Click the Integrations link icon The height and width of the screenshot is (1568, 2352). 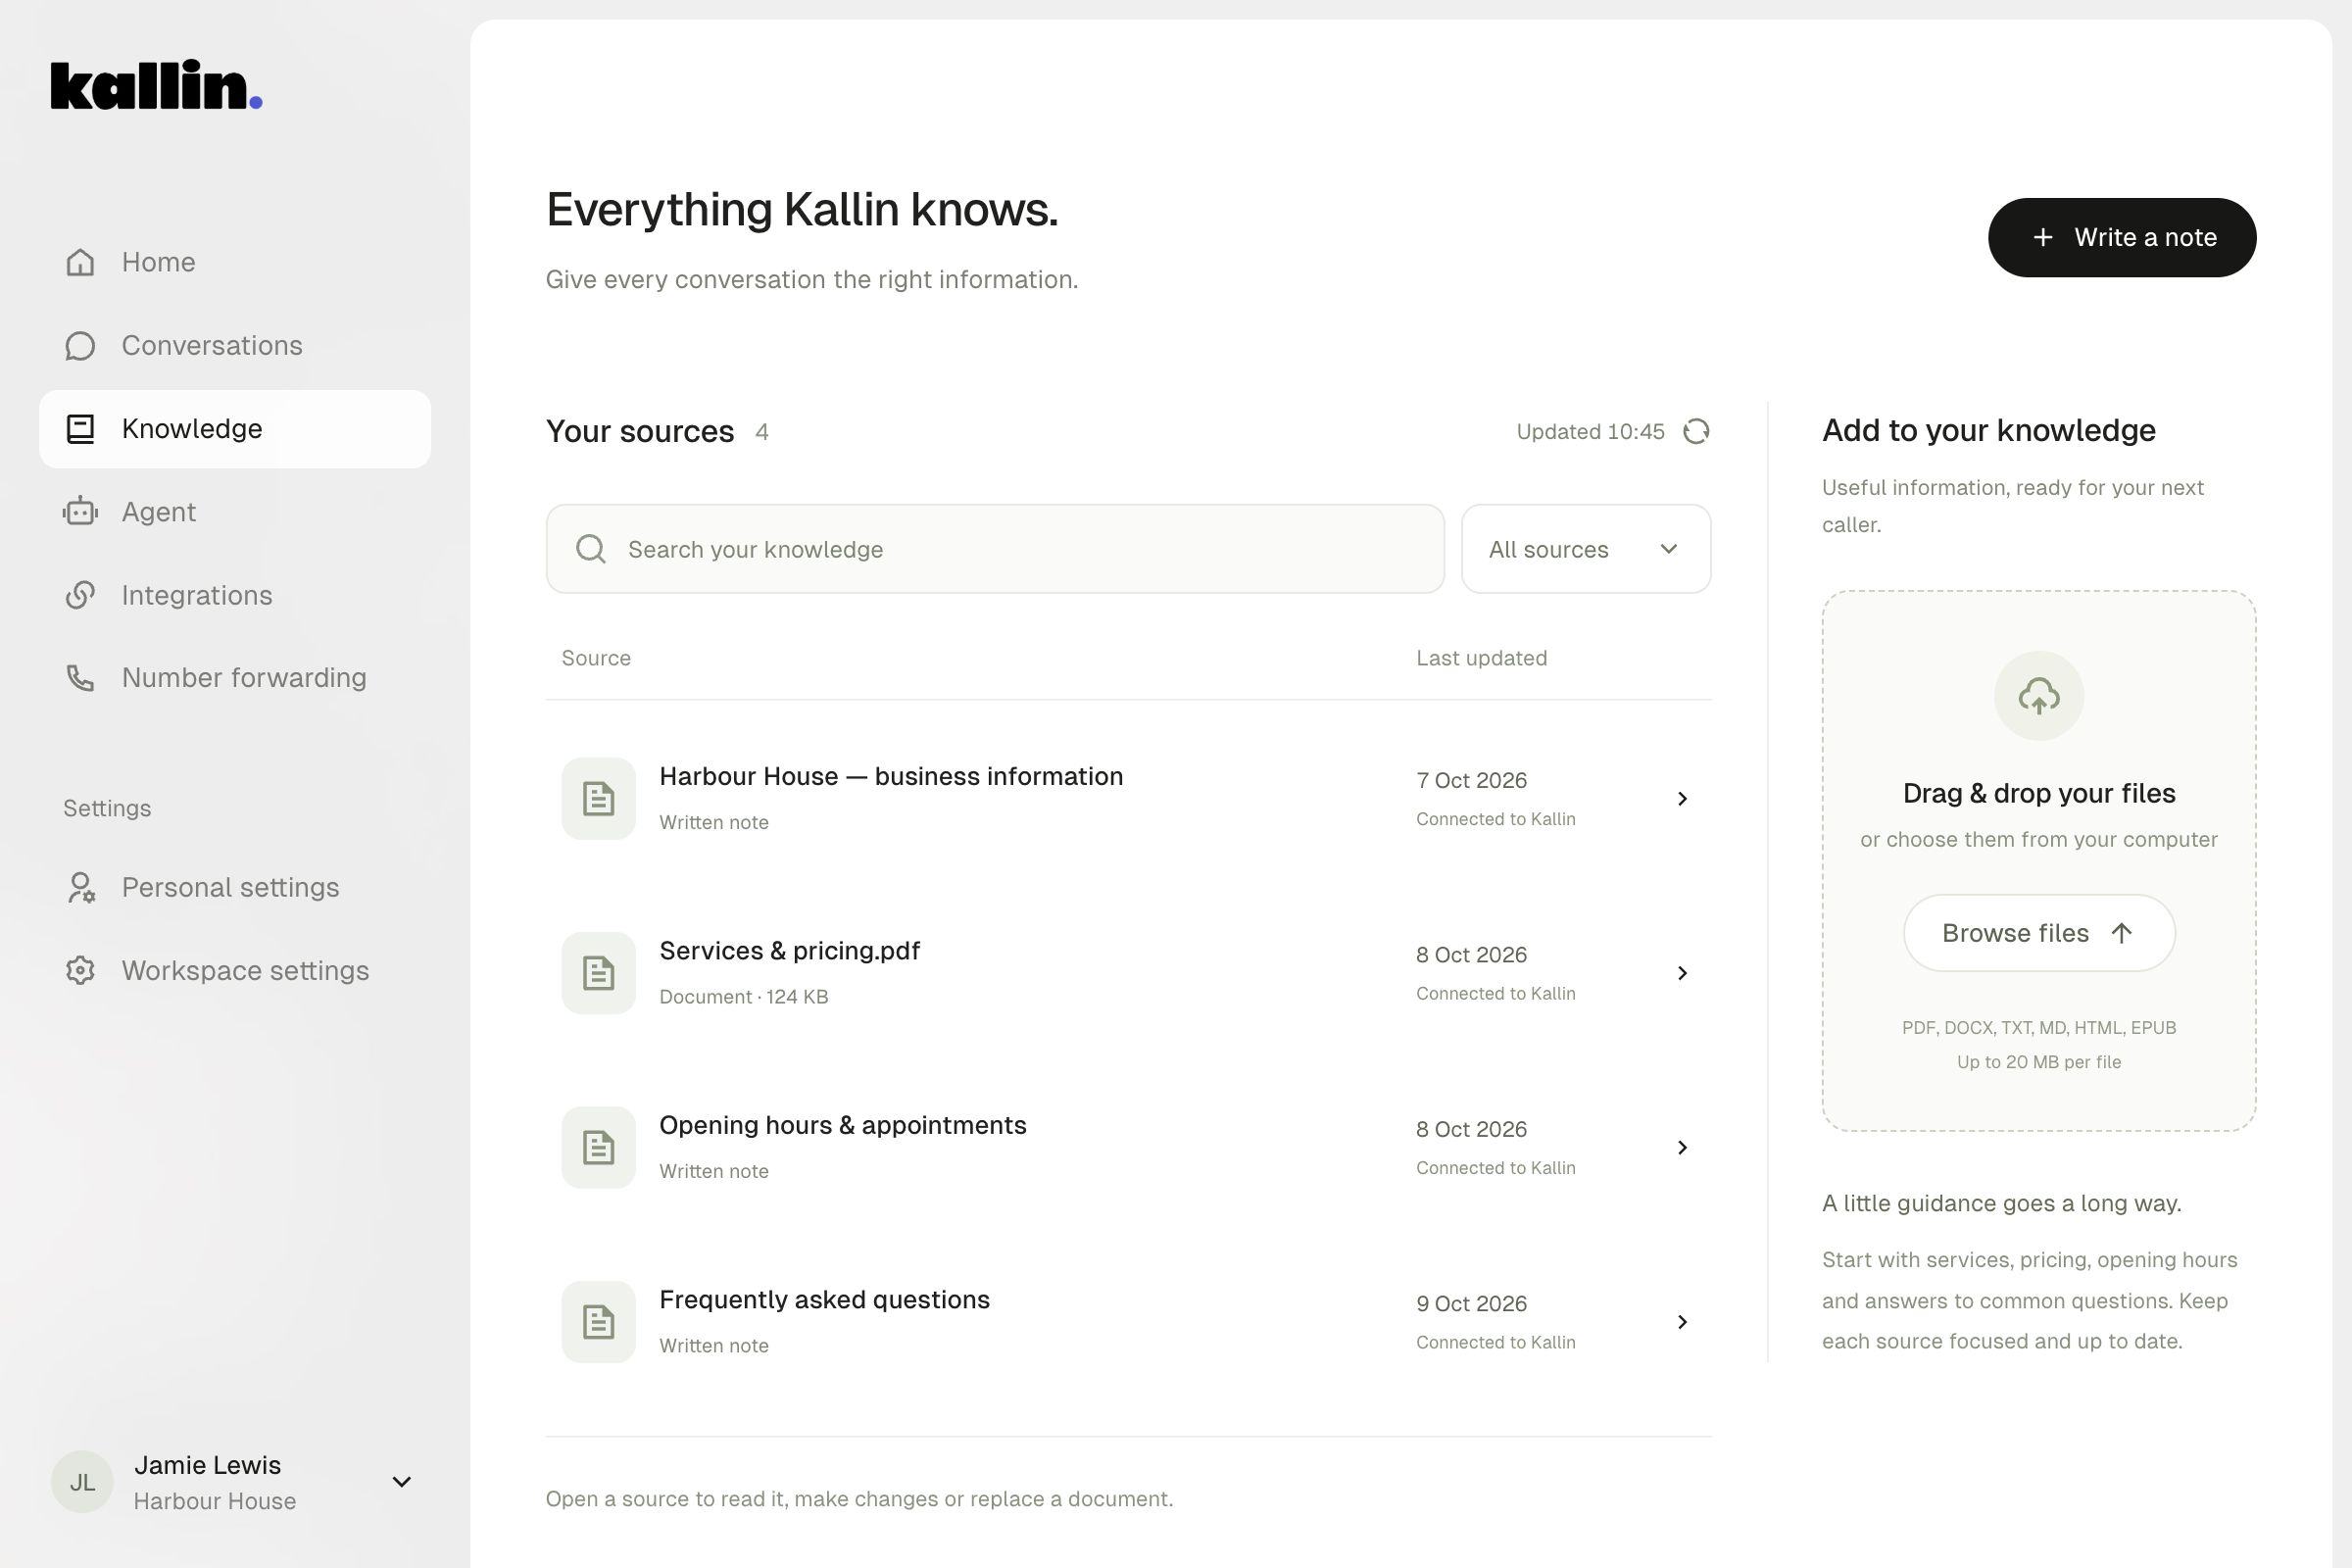[x=80, y=595]
